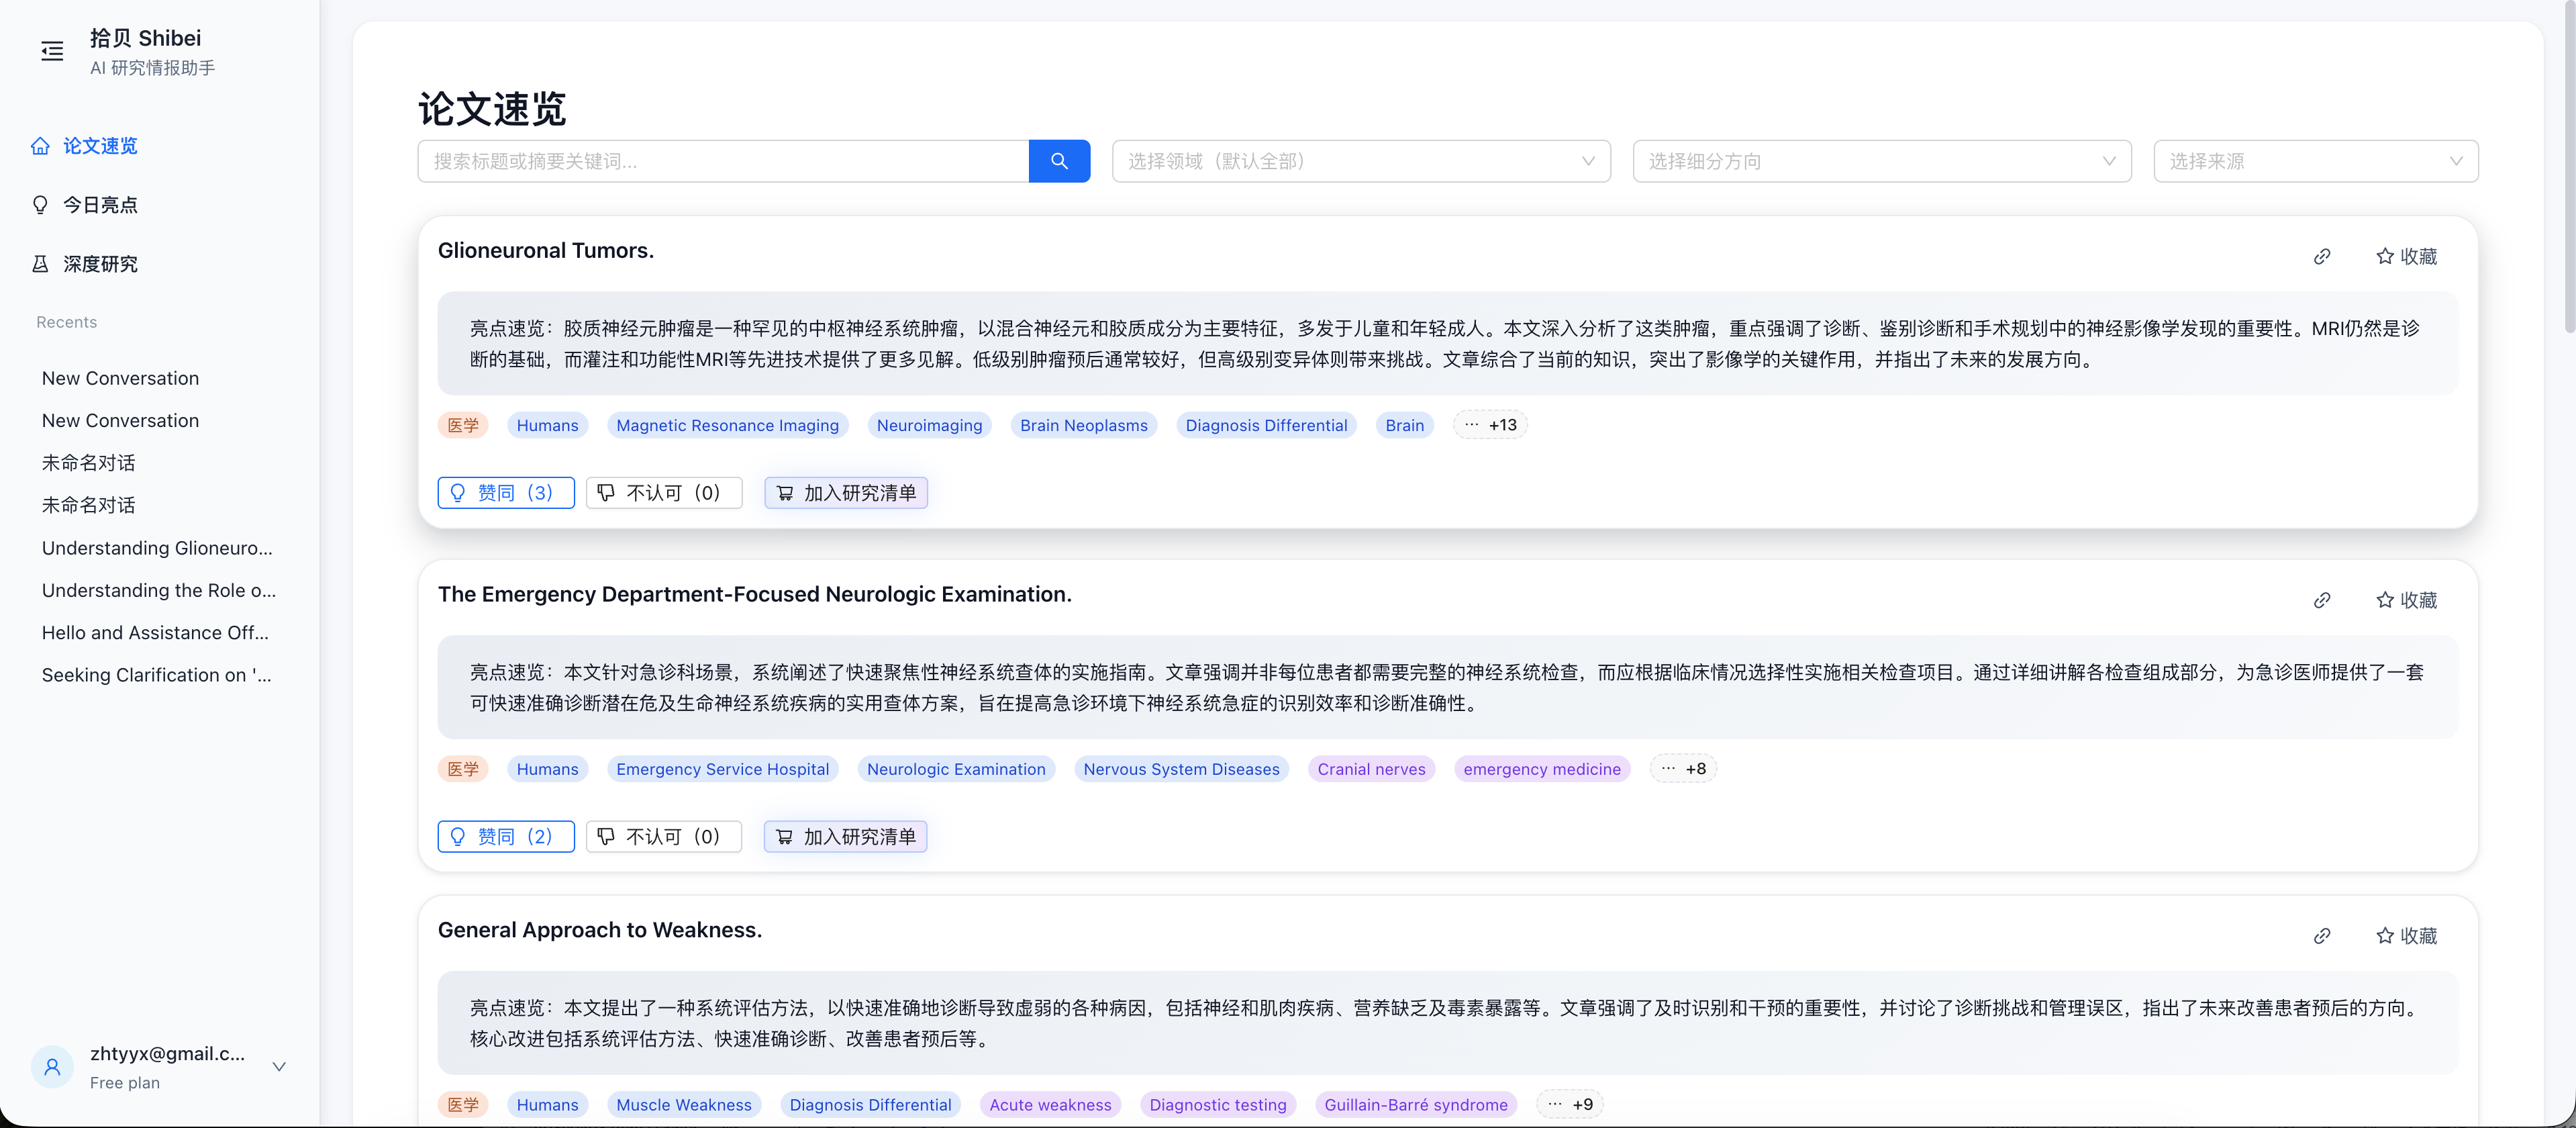Open the first New Conversation recent item
The height and width of the screenshot is (1128, 2576).
(x=120, y=378)
